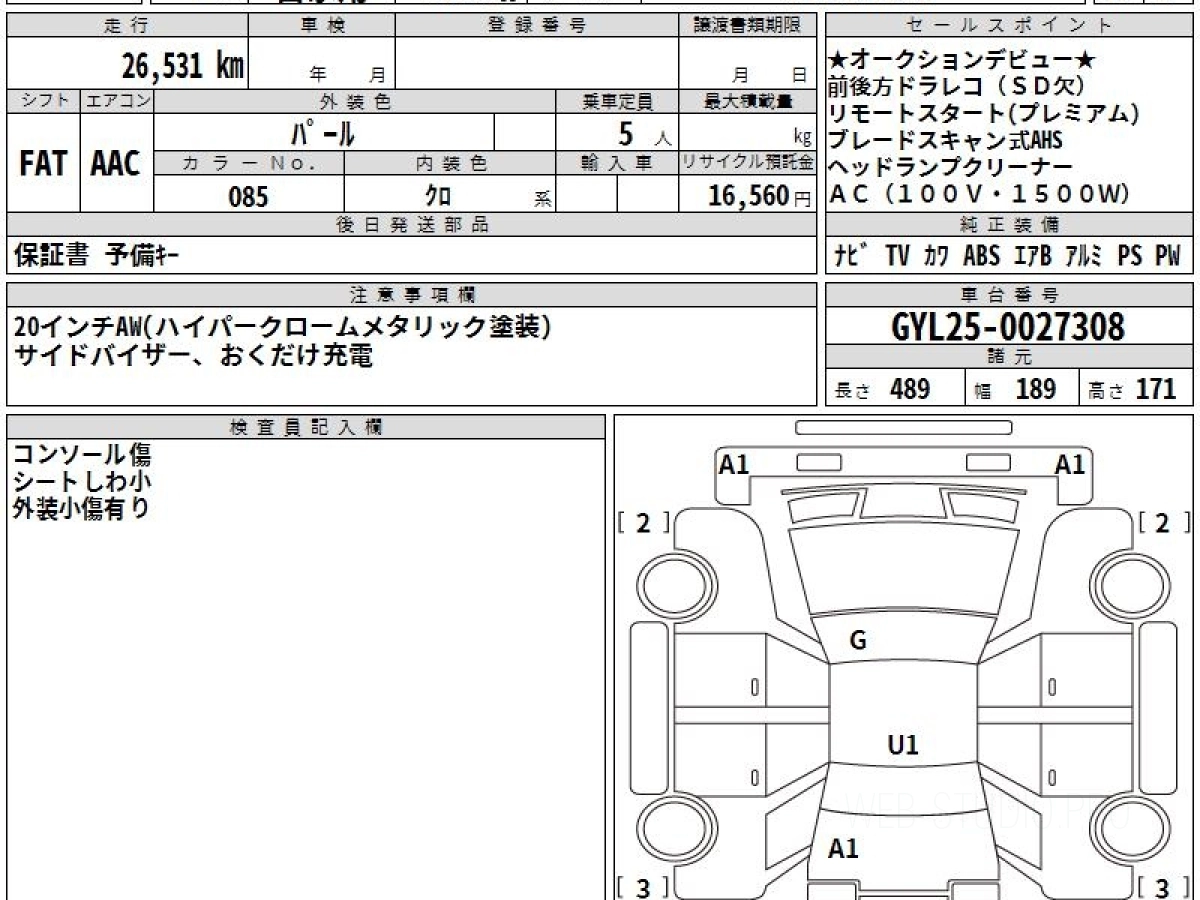Viewport: 1200px width, 900px height.
Task: Select the ブレードスキャン式AHS line
Action: (x=945, y=139)
